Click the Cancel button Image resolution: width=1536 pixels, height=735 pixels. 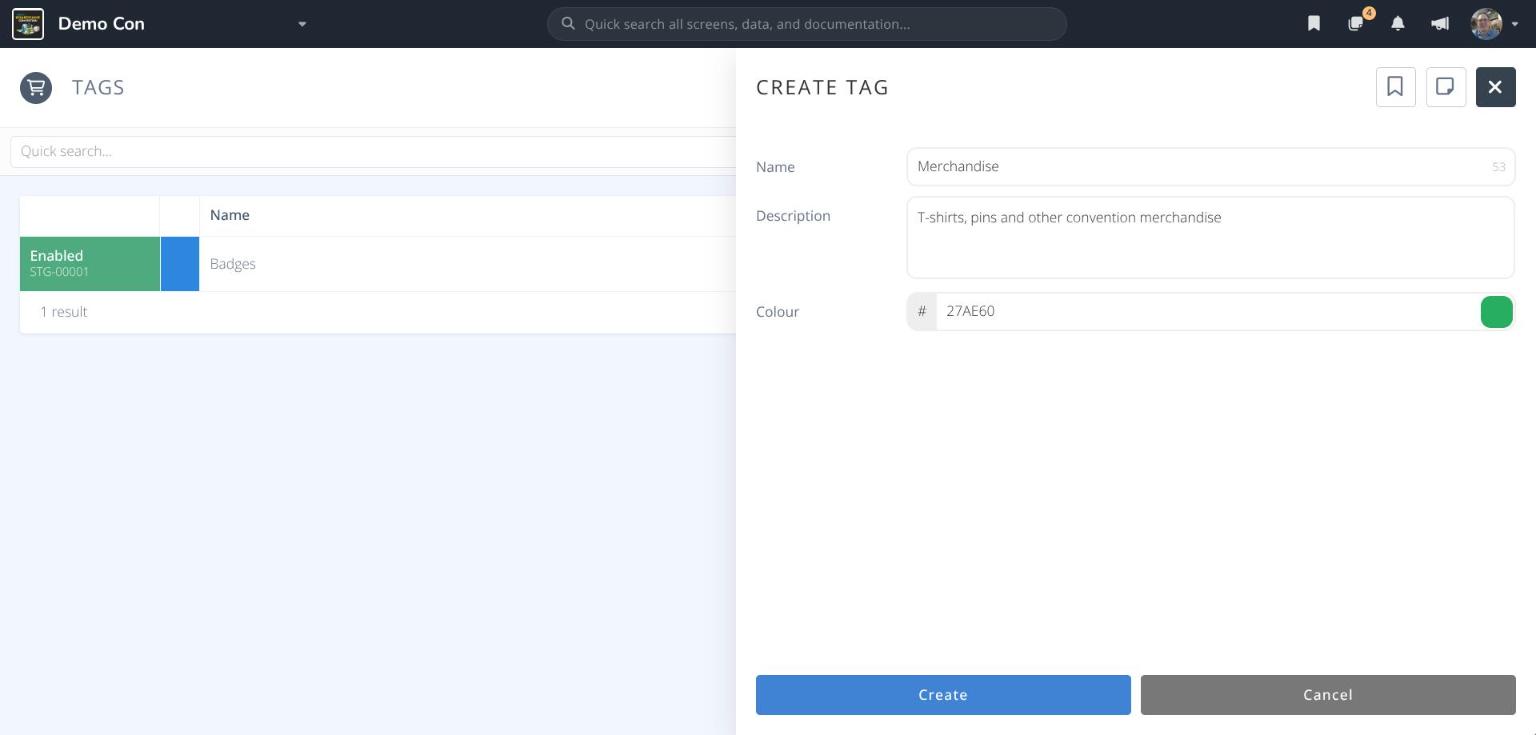point(1328,695)
